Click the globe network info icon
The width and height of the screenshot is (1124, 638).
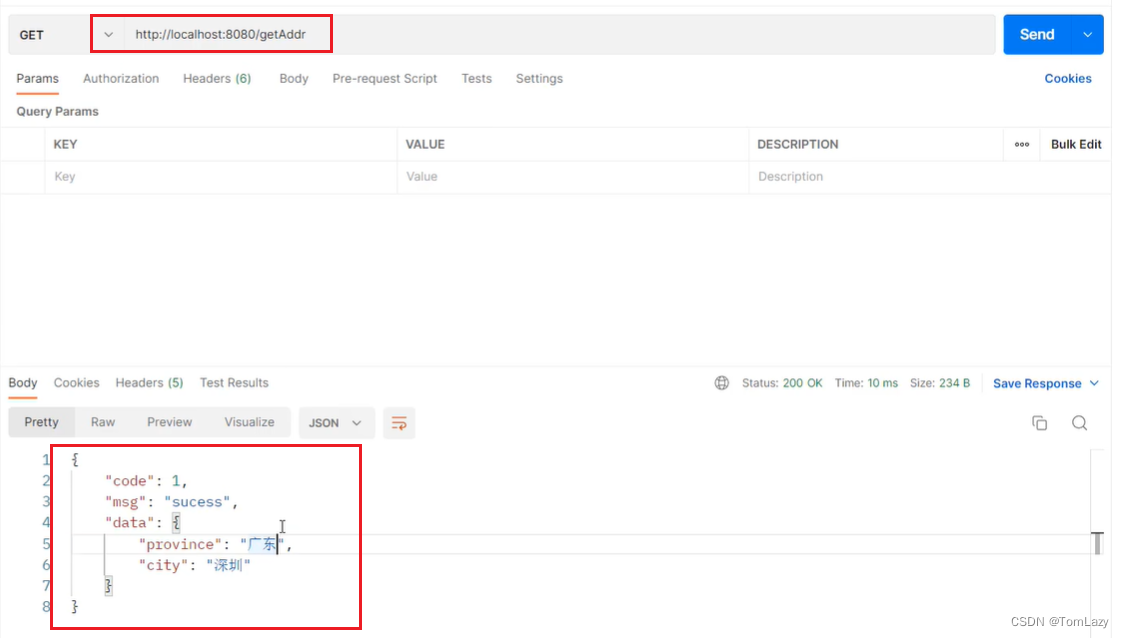(723, 383)
